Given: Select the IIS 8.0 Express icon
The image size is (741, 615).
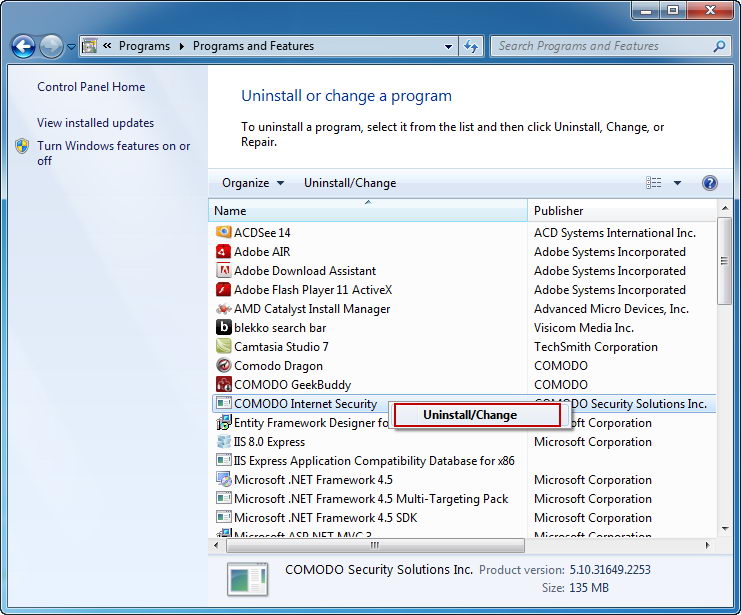Looking at the screenshot, I should [x=224, y=442].
